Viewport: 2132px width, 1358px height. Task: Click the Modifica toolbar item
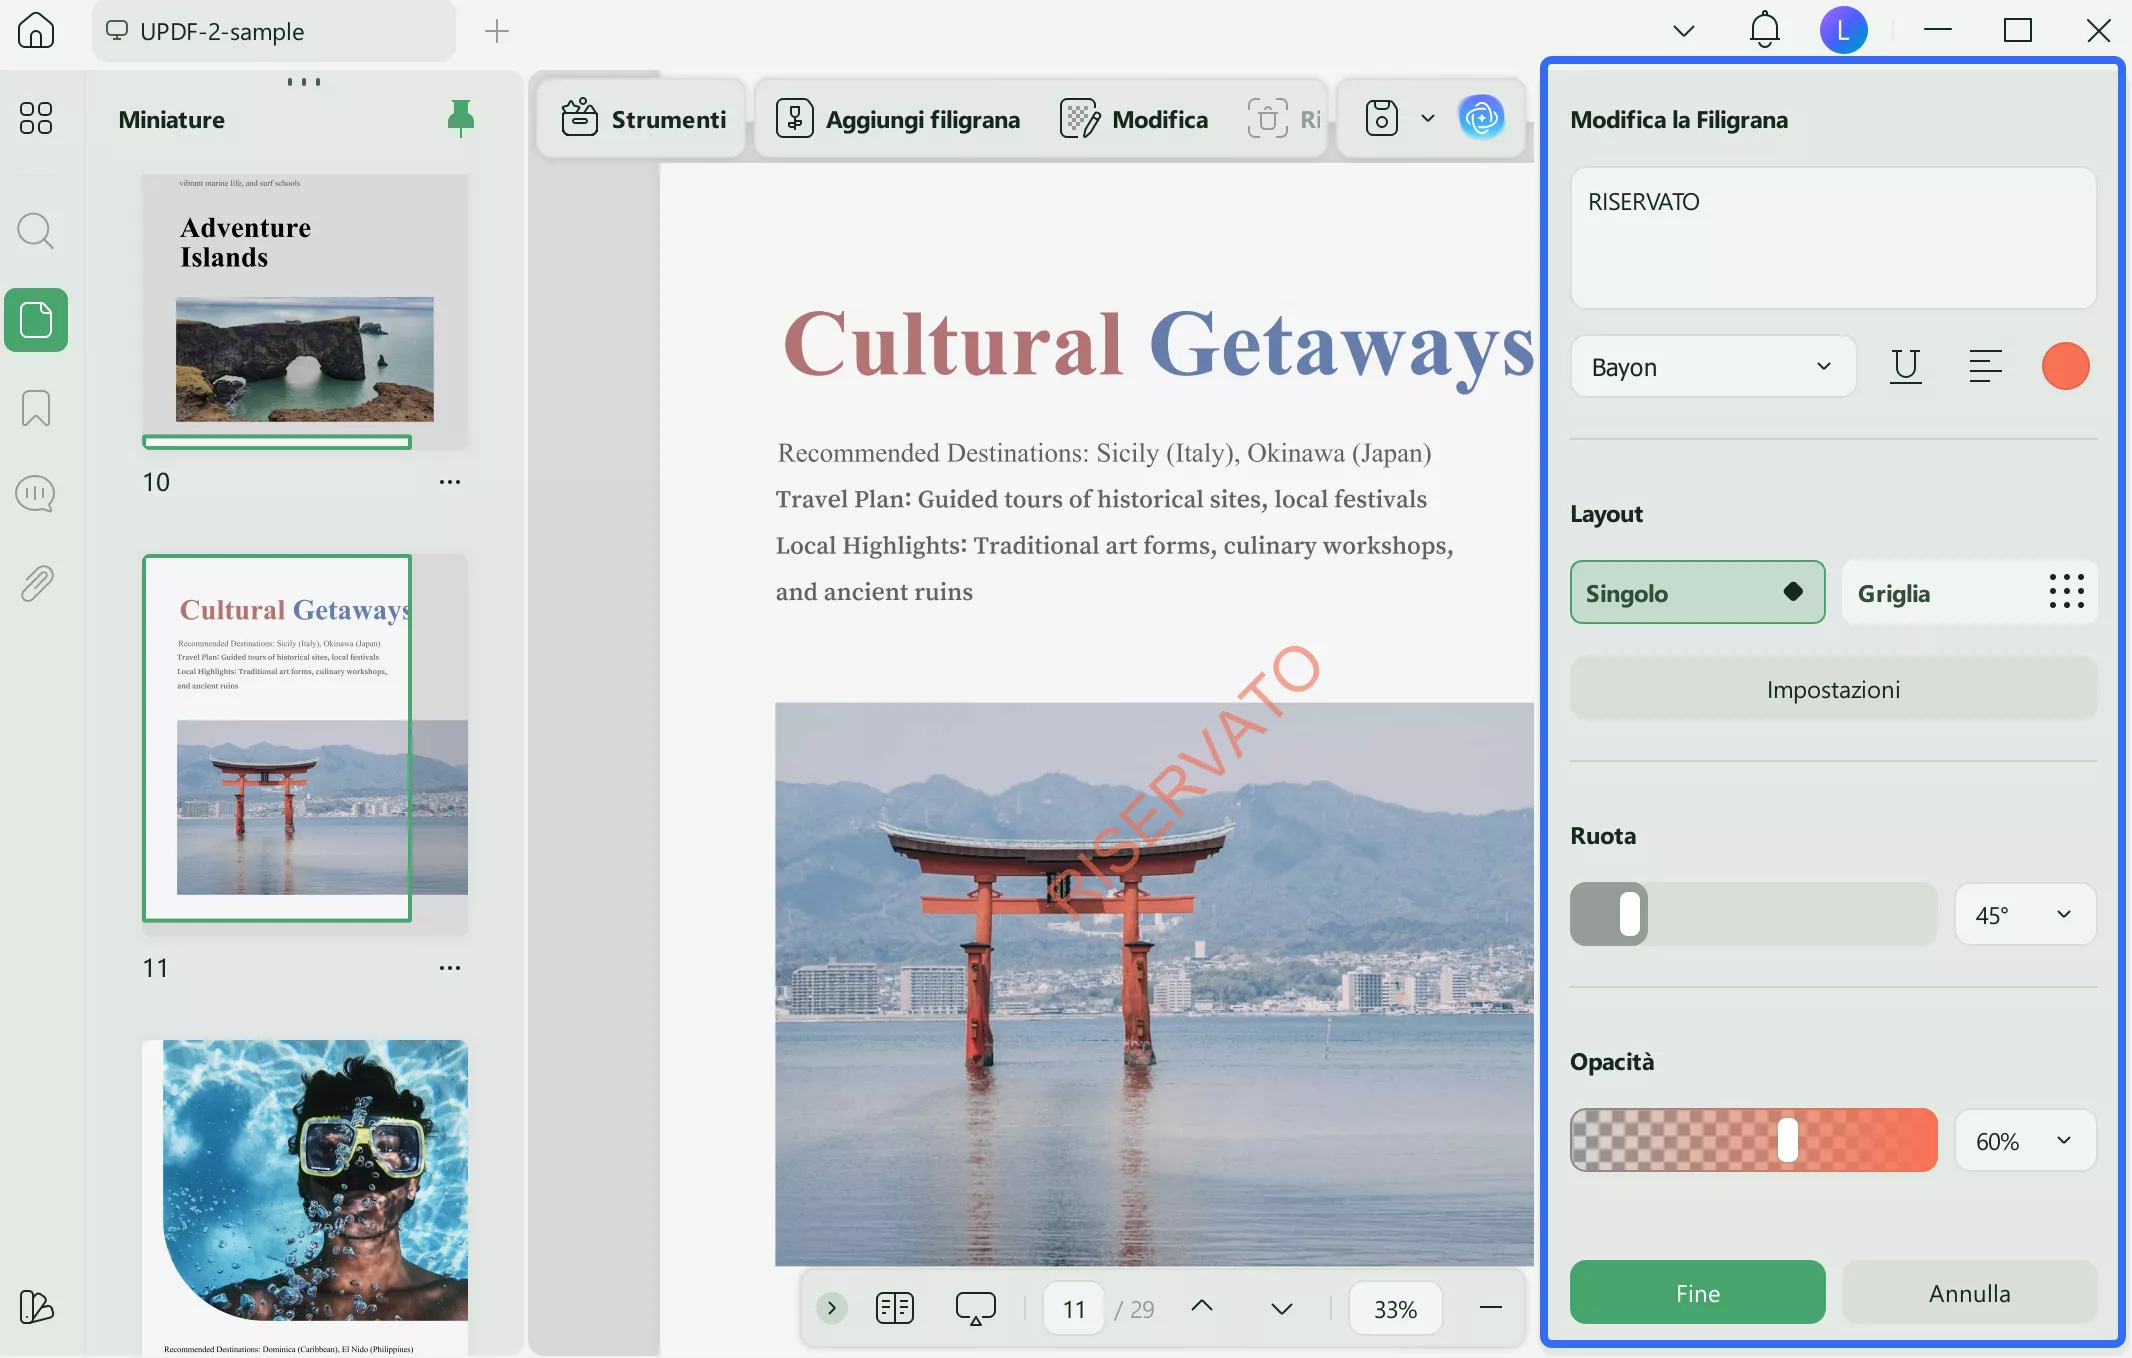click(1134, 119)
